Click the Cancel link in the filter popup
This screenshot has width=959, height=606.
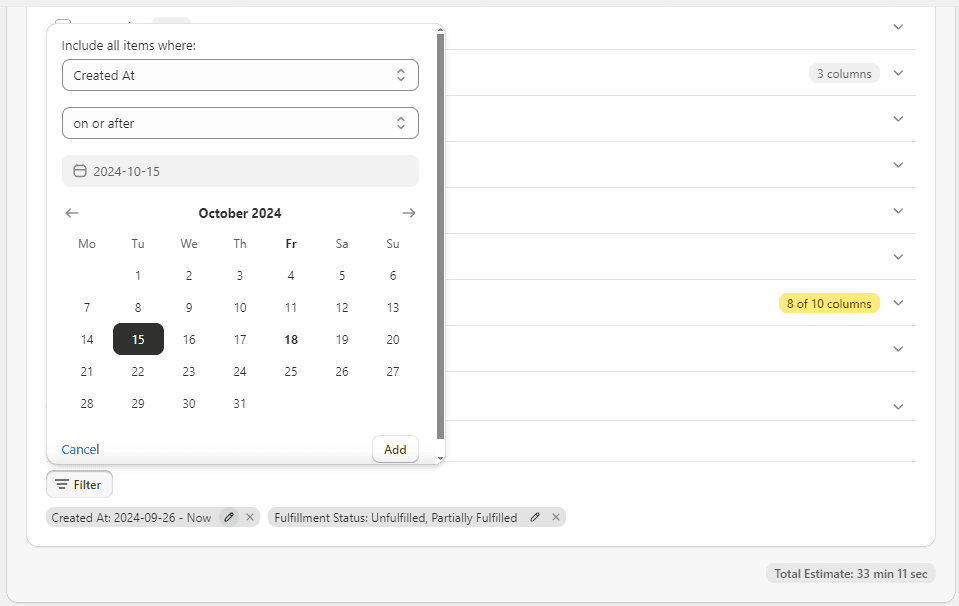pyautogui.click(x=80, y=449)
